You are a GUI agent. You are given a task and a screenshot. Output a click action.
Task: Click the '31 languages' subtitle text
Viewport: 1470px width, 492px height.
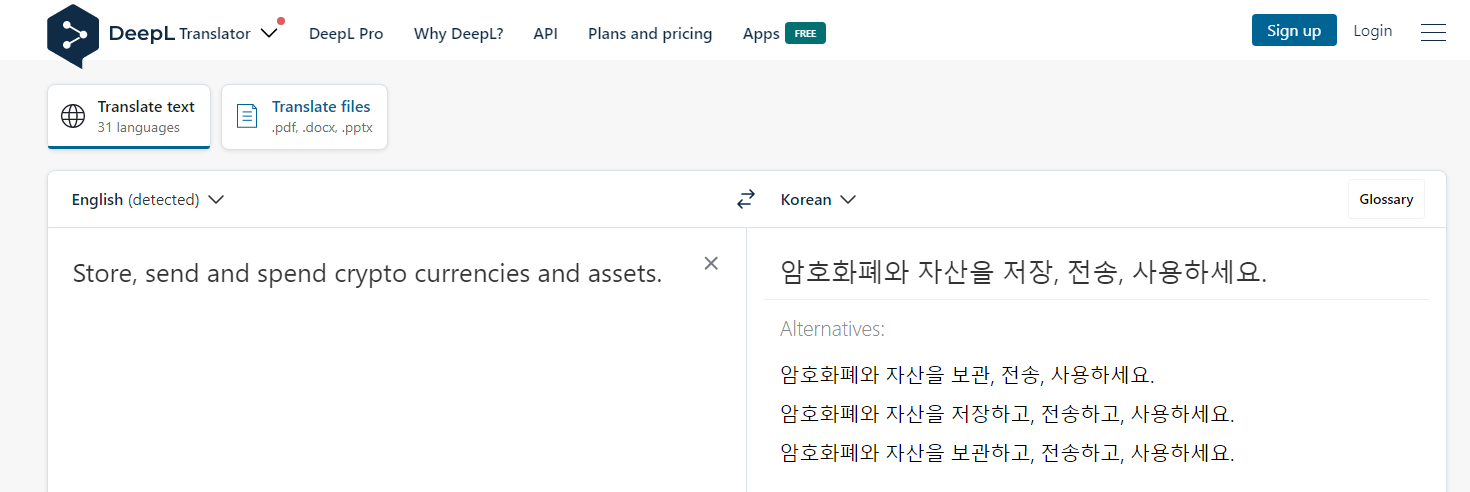pos(139,128)
